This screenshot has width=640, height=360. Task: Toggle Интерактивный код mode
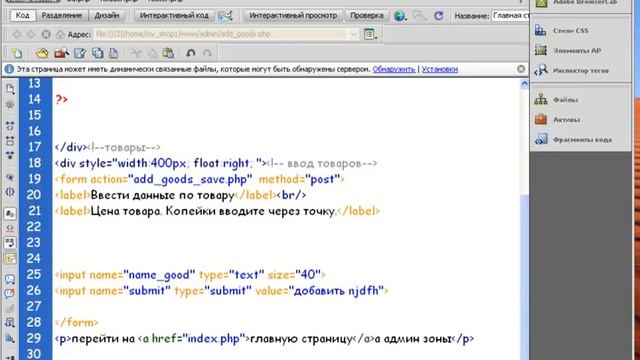click(x=174, y=16)
